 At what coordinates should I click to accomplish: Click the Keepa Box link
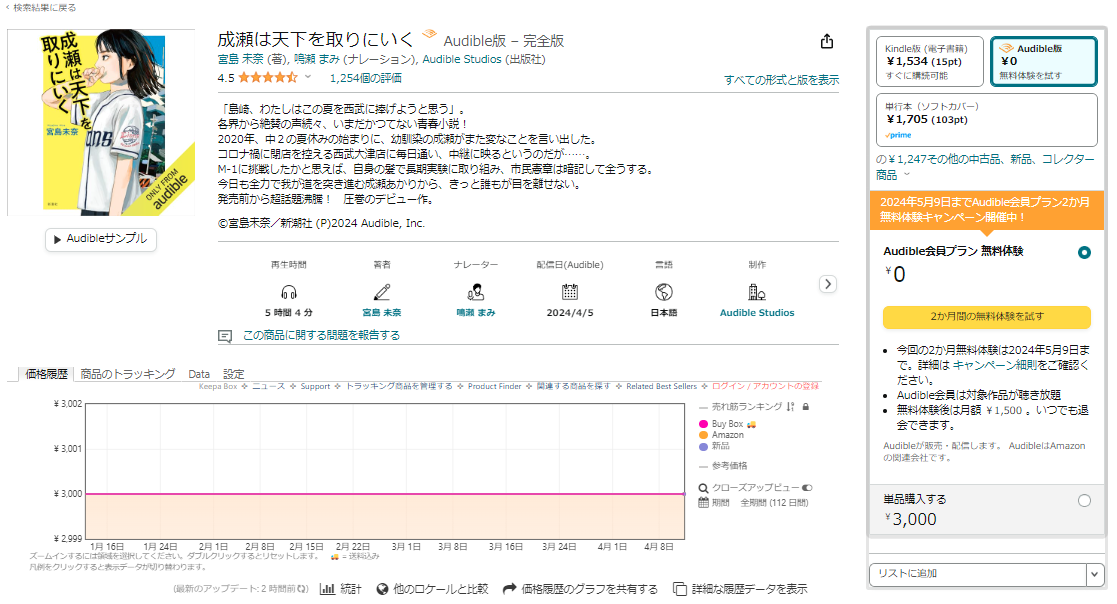(x=218, y=386)
